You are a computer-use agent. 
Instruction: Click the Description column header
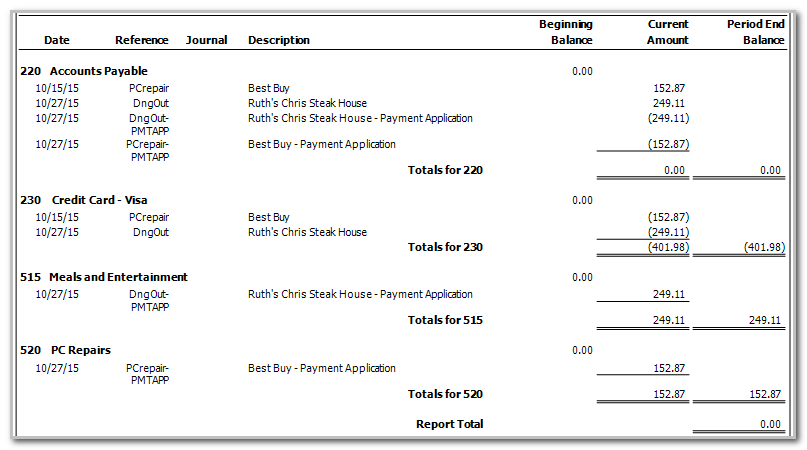pos(279,40)
